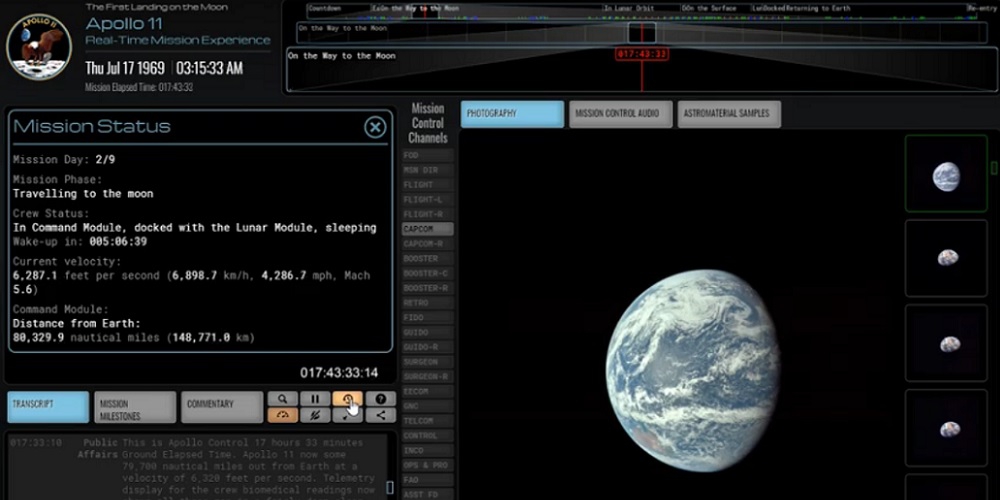Click the middle timeline zoom window box
This screenshot has height=500, width=1000.
(x=642, y=33)
